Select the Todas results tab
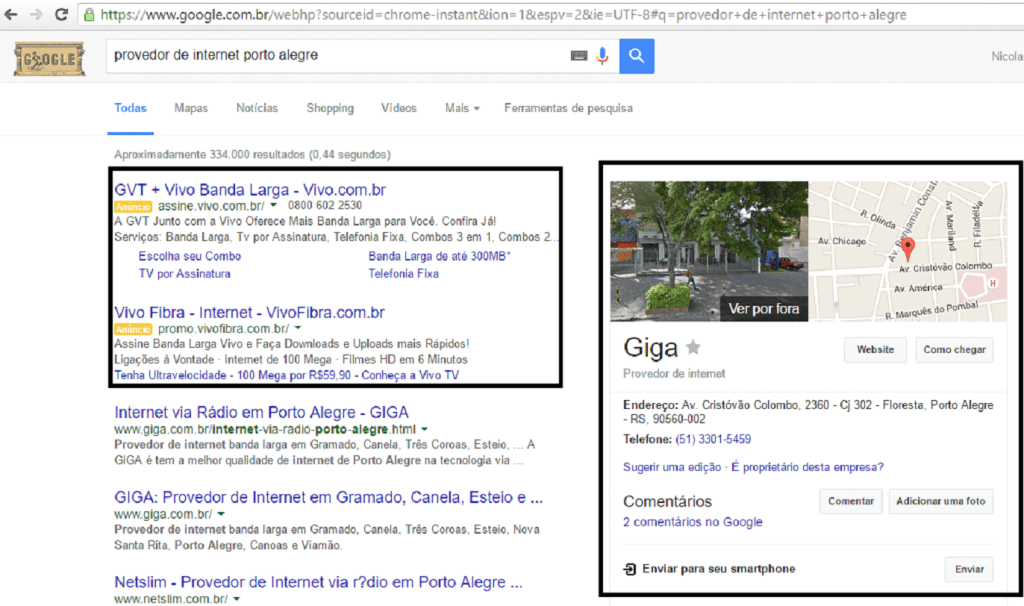Viewport: 1024px width, 606px height. pyautogui.click(x=131, y=108)
